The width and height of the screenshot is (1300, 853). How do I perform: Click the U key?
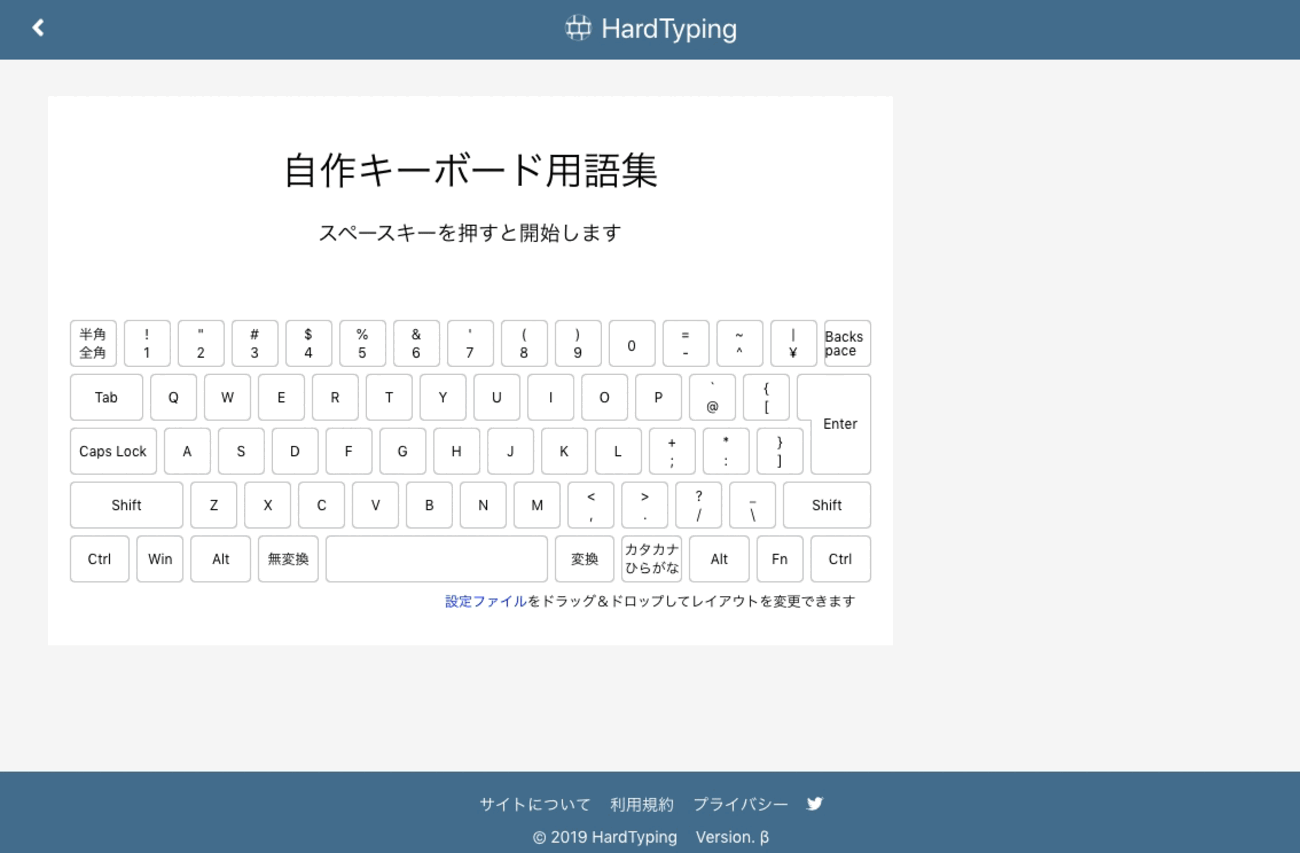[497, 397]
